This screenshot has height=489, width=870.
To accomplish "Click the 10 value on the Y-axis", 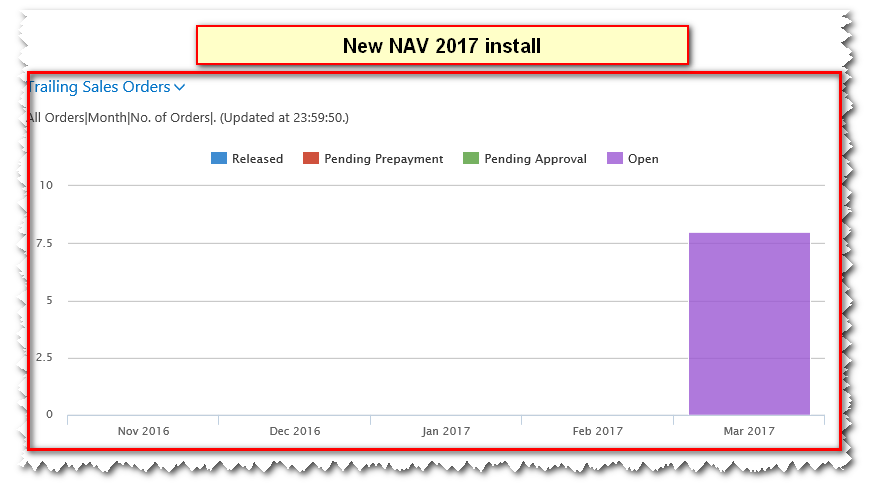I will tap(46, 185).
